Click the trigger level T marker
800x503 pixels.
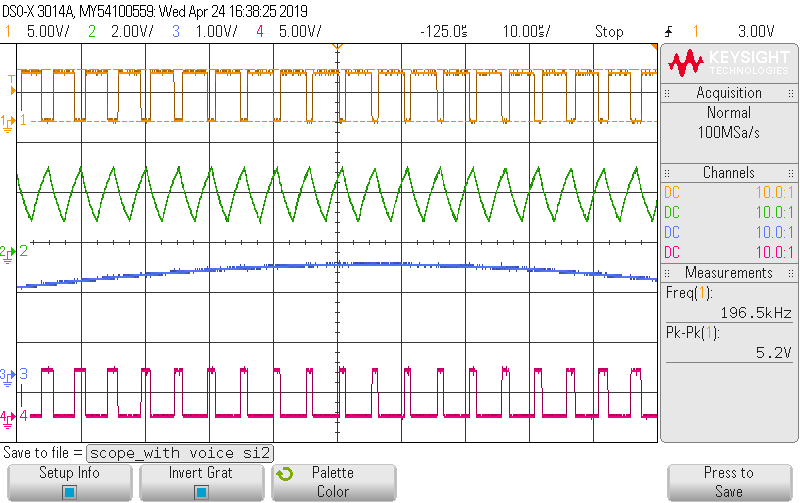(x=12, y=85)
